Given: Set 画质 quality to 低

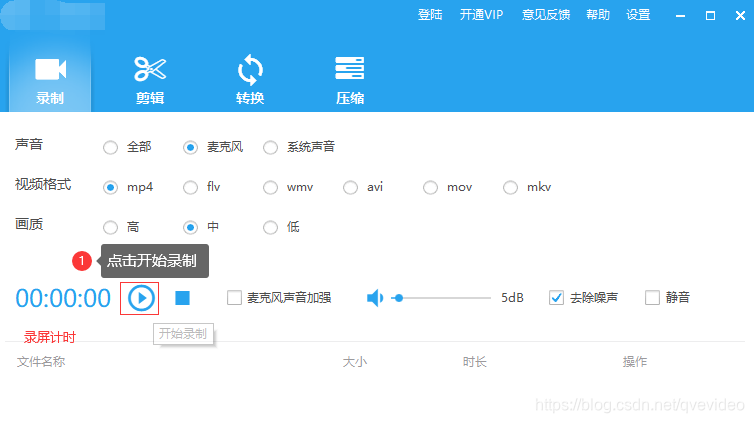Looking at the screenshot, I should point(270,227).
